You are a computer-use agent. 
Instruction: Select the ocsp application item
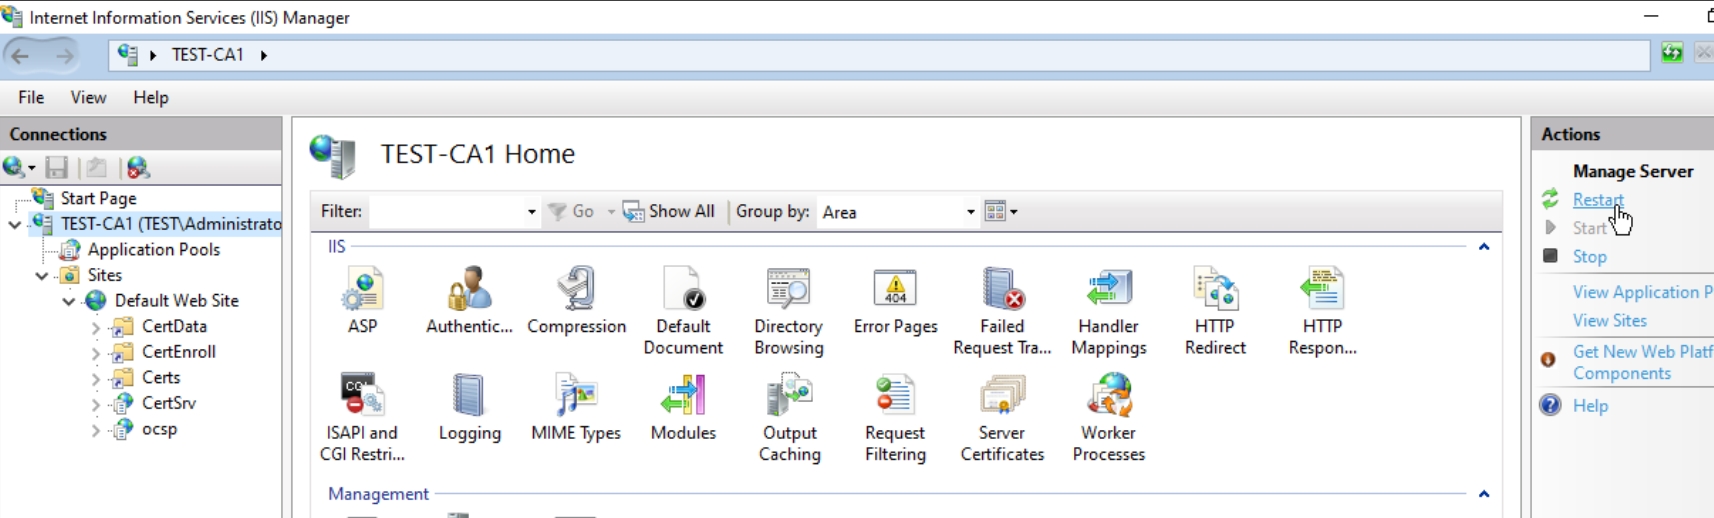pyautogui.click(x=159, y=429)
